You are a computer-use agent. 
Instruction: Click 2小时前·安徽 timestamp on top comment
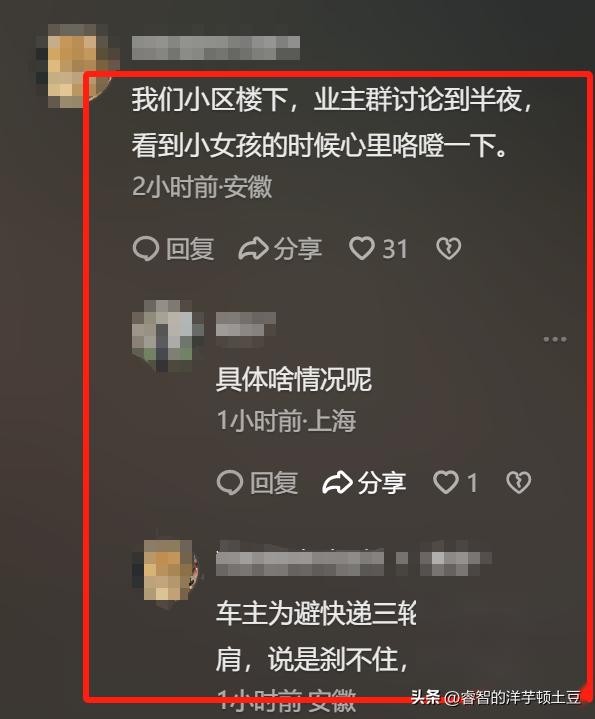202,187
